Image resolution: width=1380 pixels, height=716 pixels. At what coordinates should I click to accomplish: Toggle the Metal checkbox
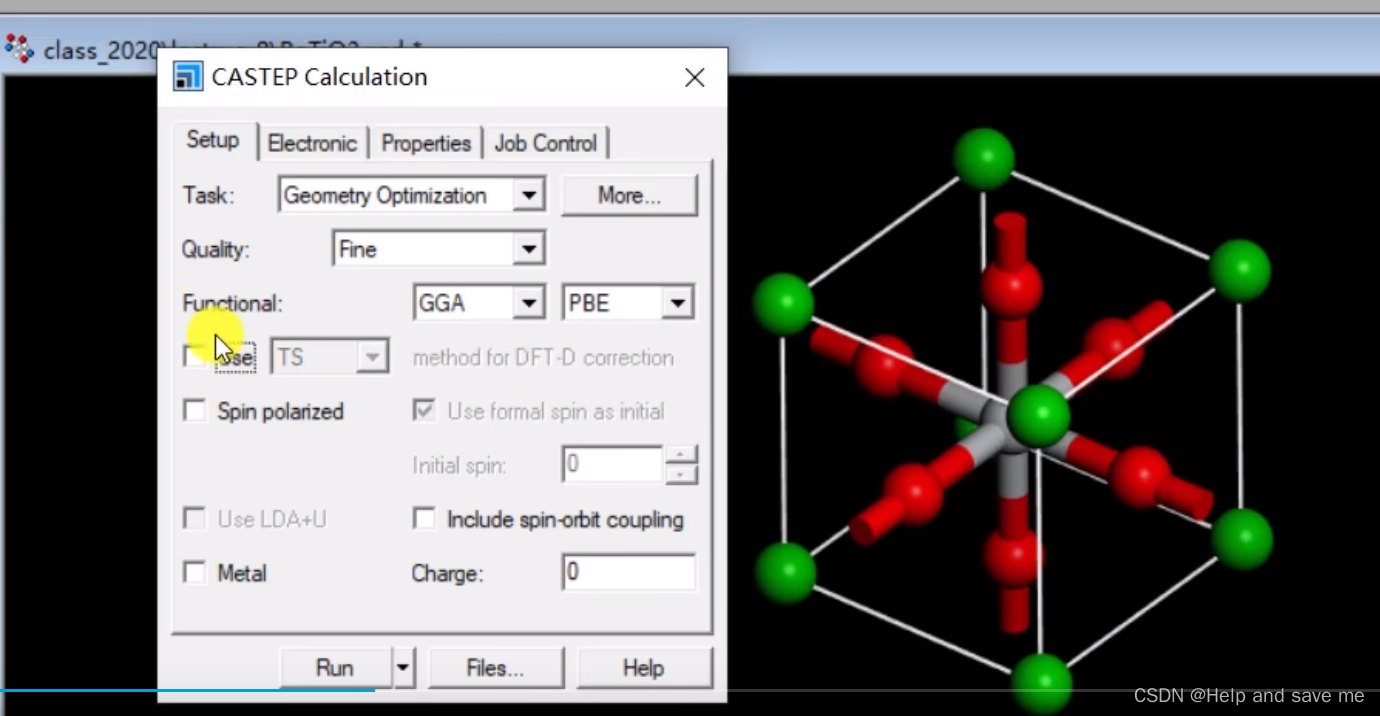(x=195, y=573)
